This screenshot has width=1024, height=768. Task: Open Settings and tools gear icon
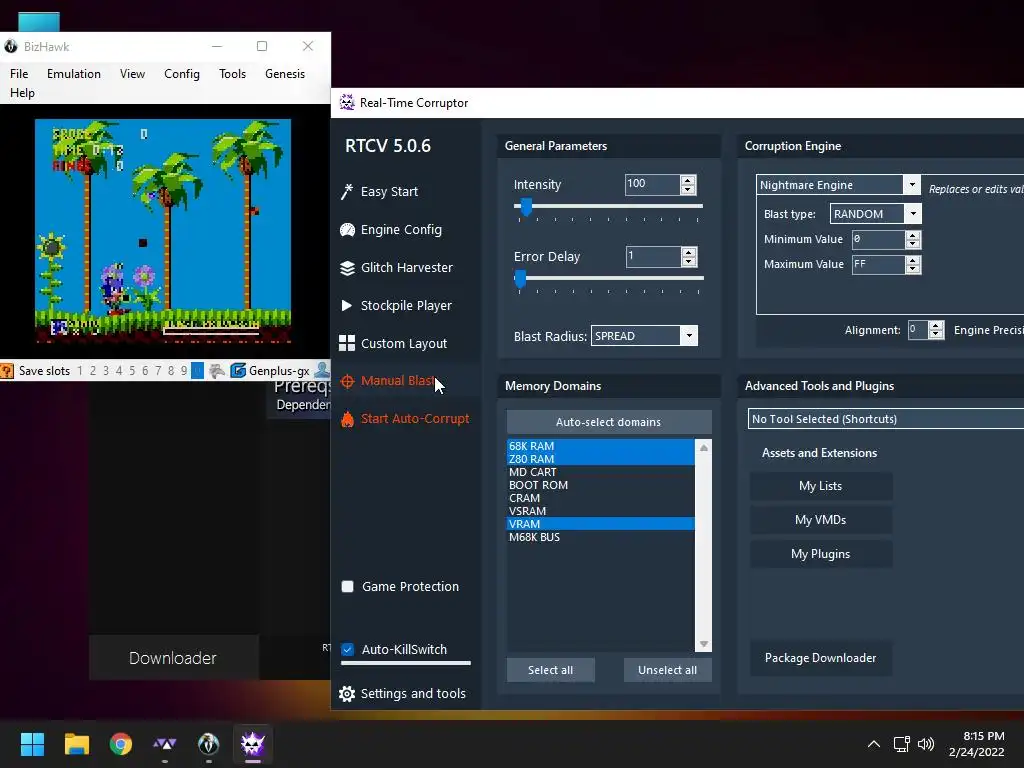pos(347,694)
